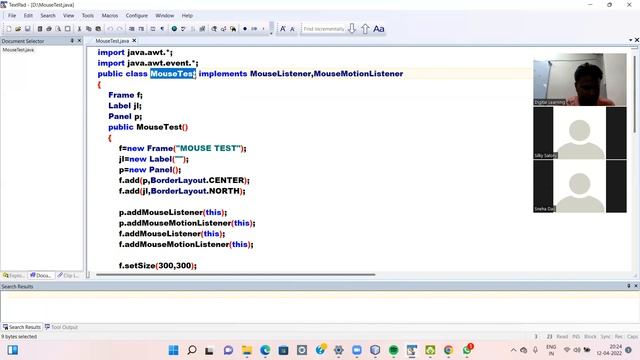Click the highlighted MouseTest class name
This screenshot has width=640, height=360.
[173, 74]
